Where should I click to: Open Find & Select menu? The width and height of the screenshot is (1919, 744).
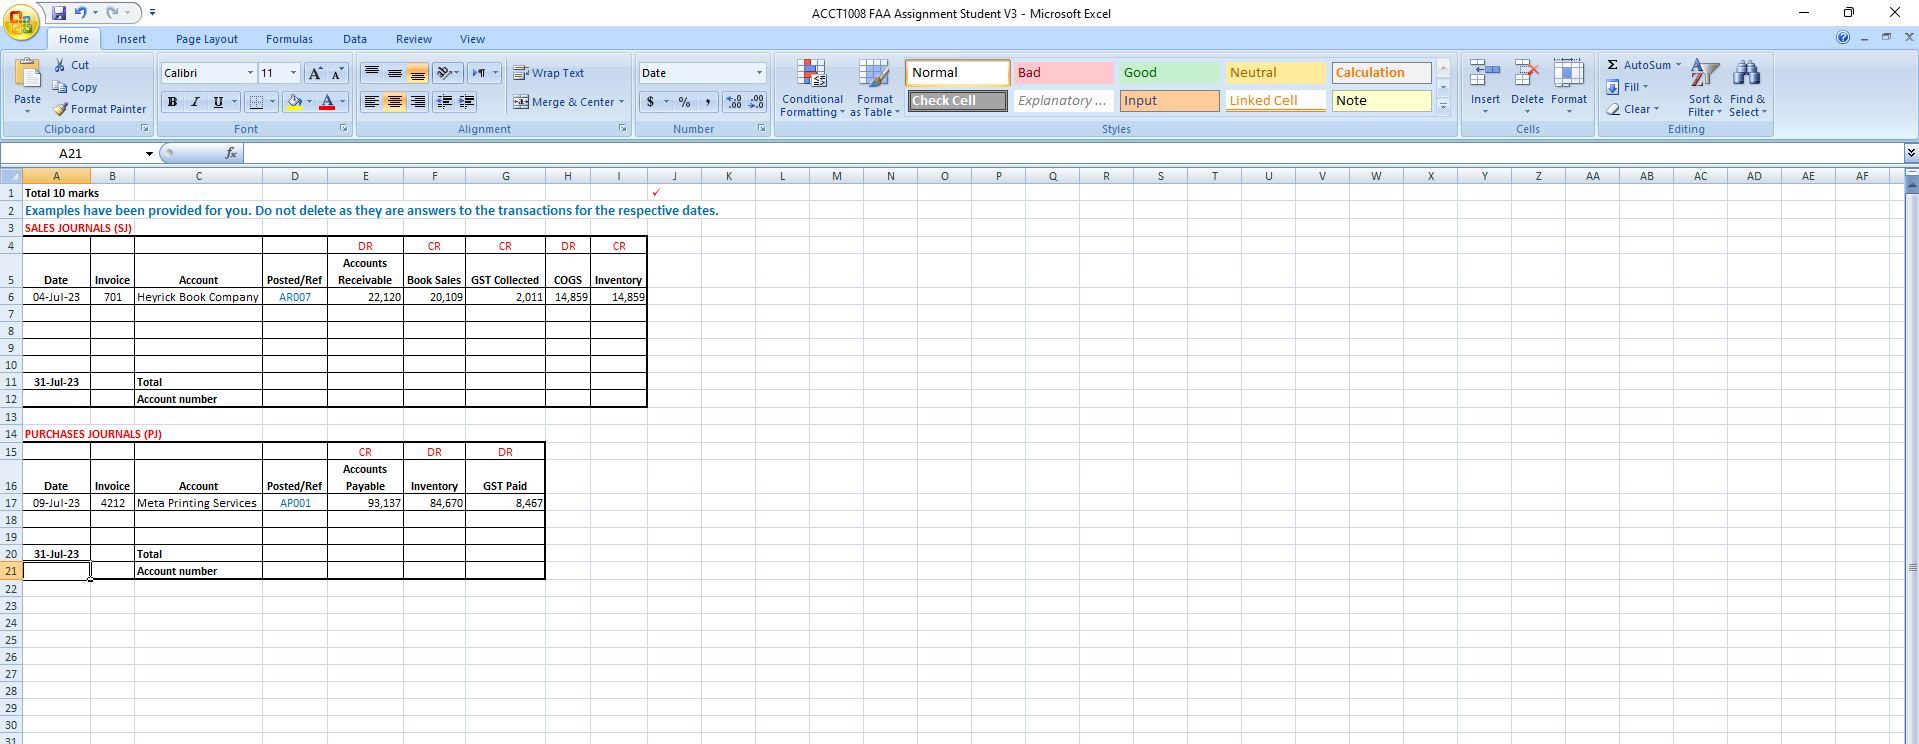(1747, 88)
